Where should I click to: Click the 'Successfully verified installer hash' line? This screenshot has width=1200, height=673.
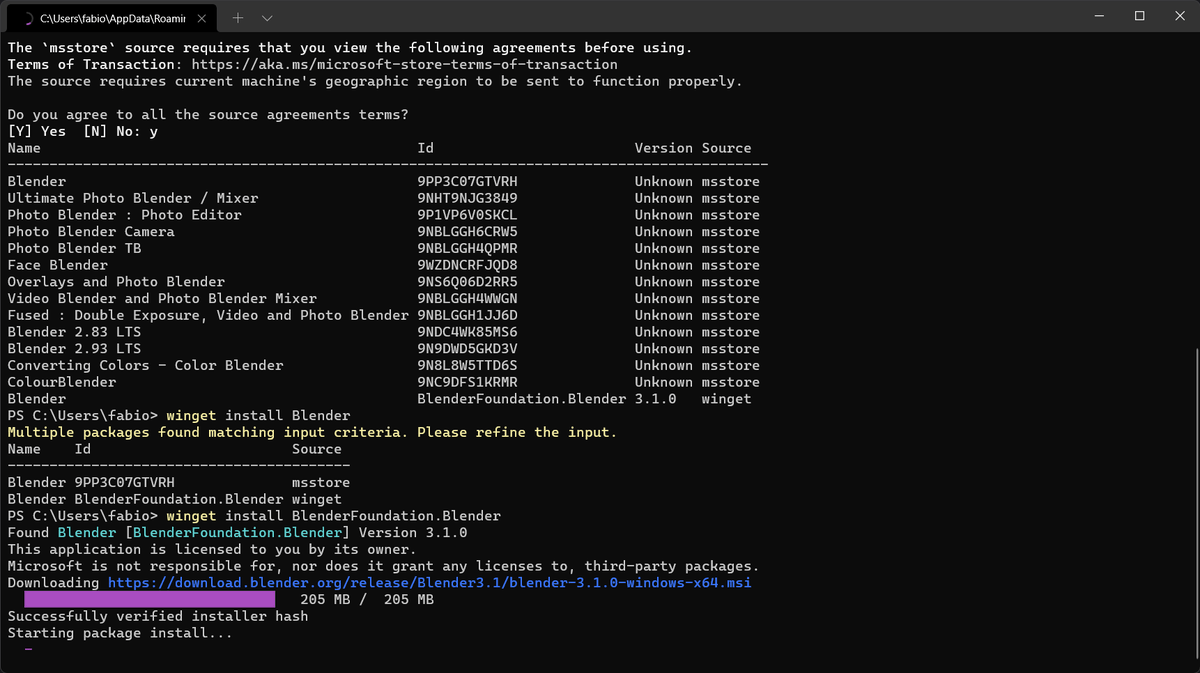coord(157,616)
